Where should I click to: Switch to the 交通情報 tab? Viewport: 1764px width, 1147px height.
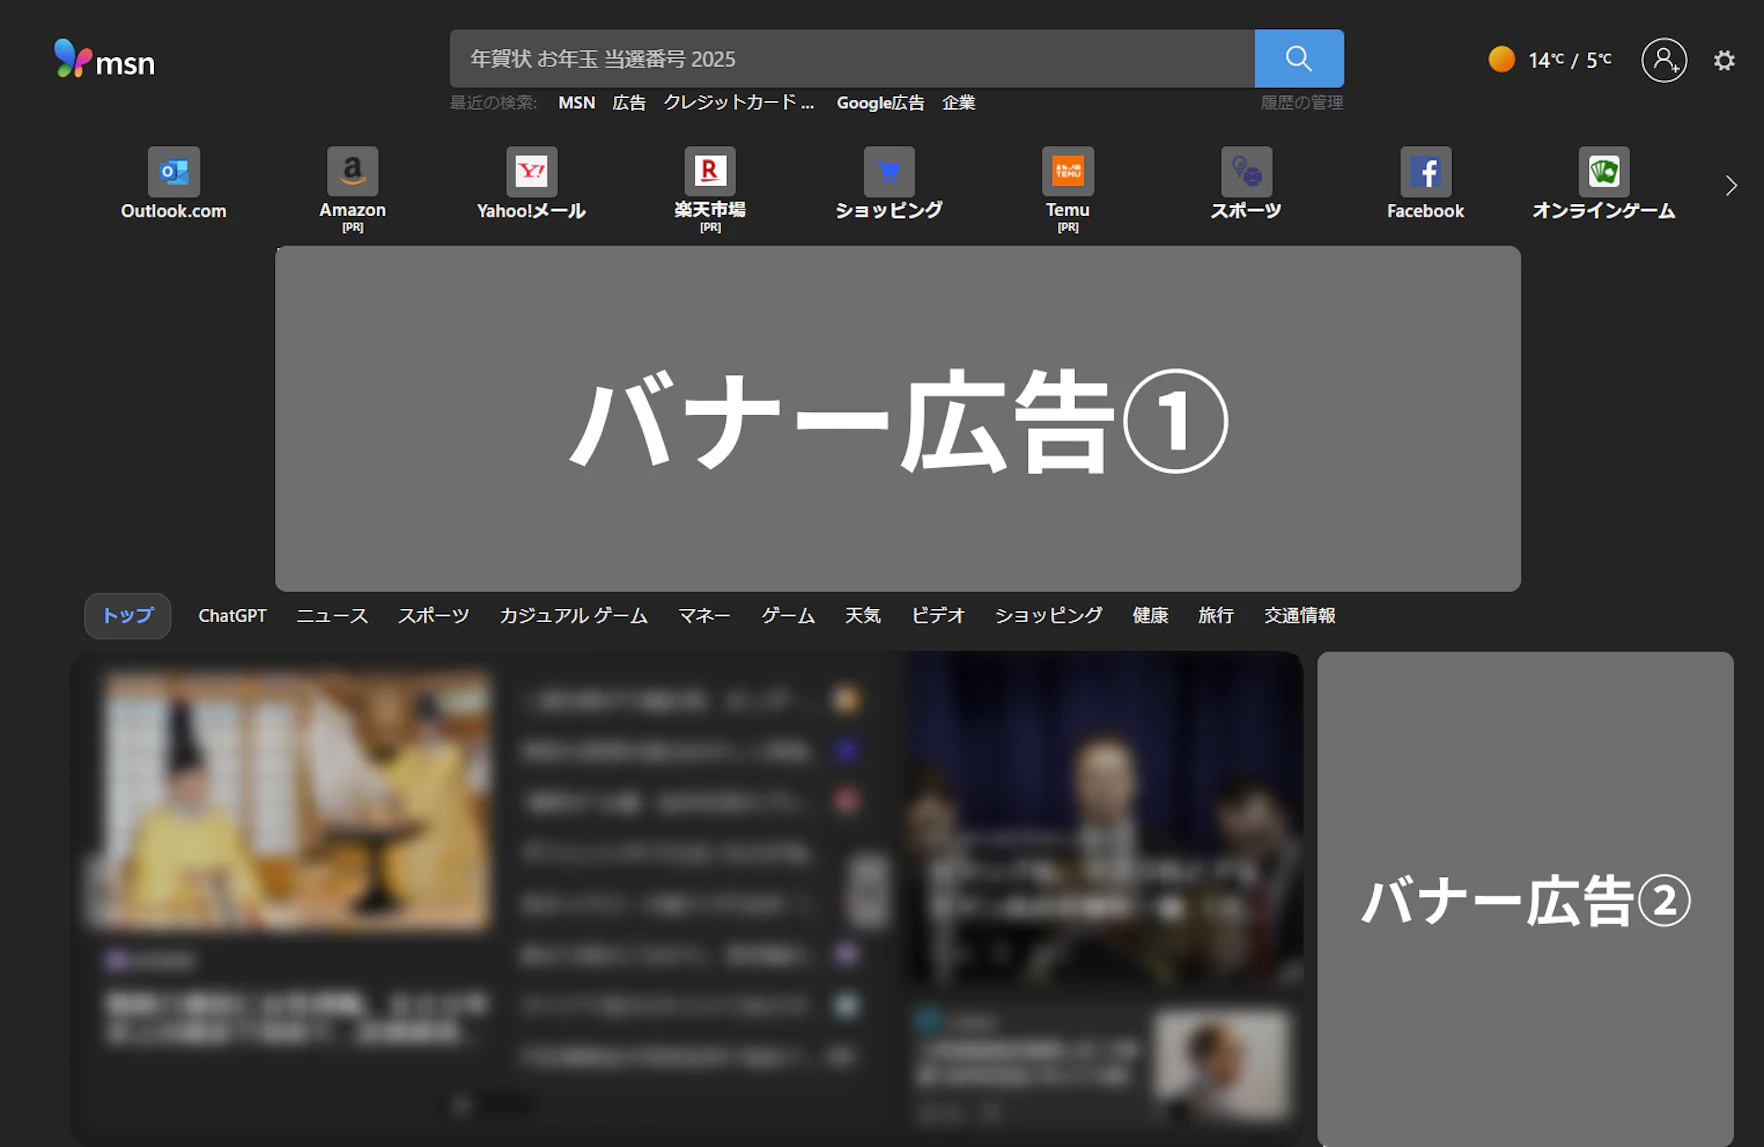(1300, 616)
